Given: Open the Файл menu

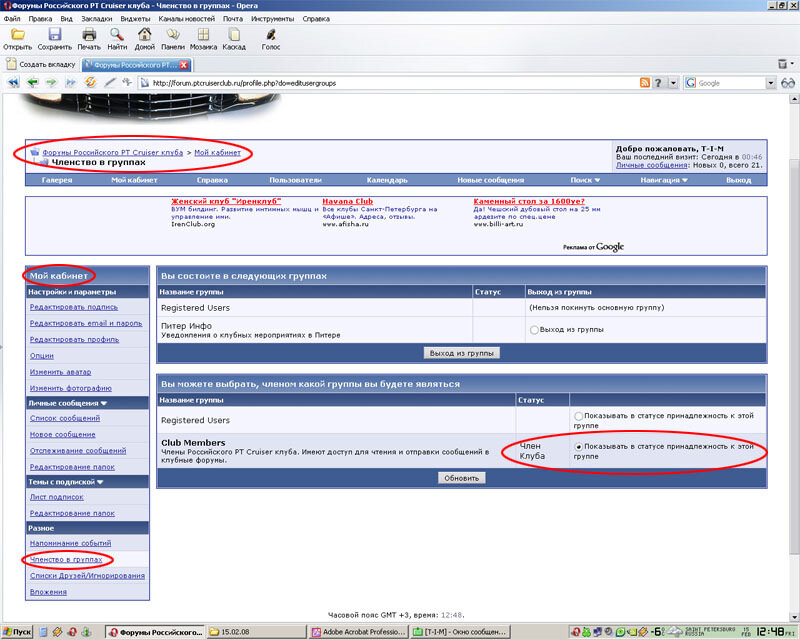Looking at the screenshot, I should [12, 19].
